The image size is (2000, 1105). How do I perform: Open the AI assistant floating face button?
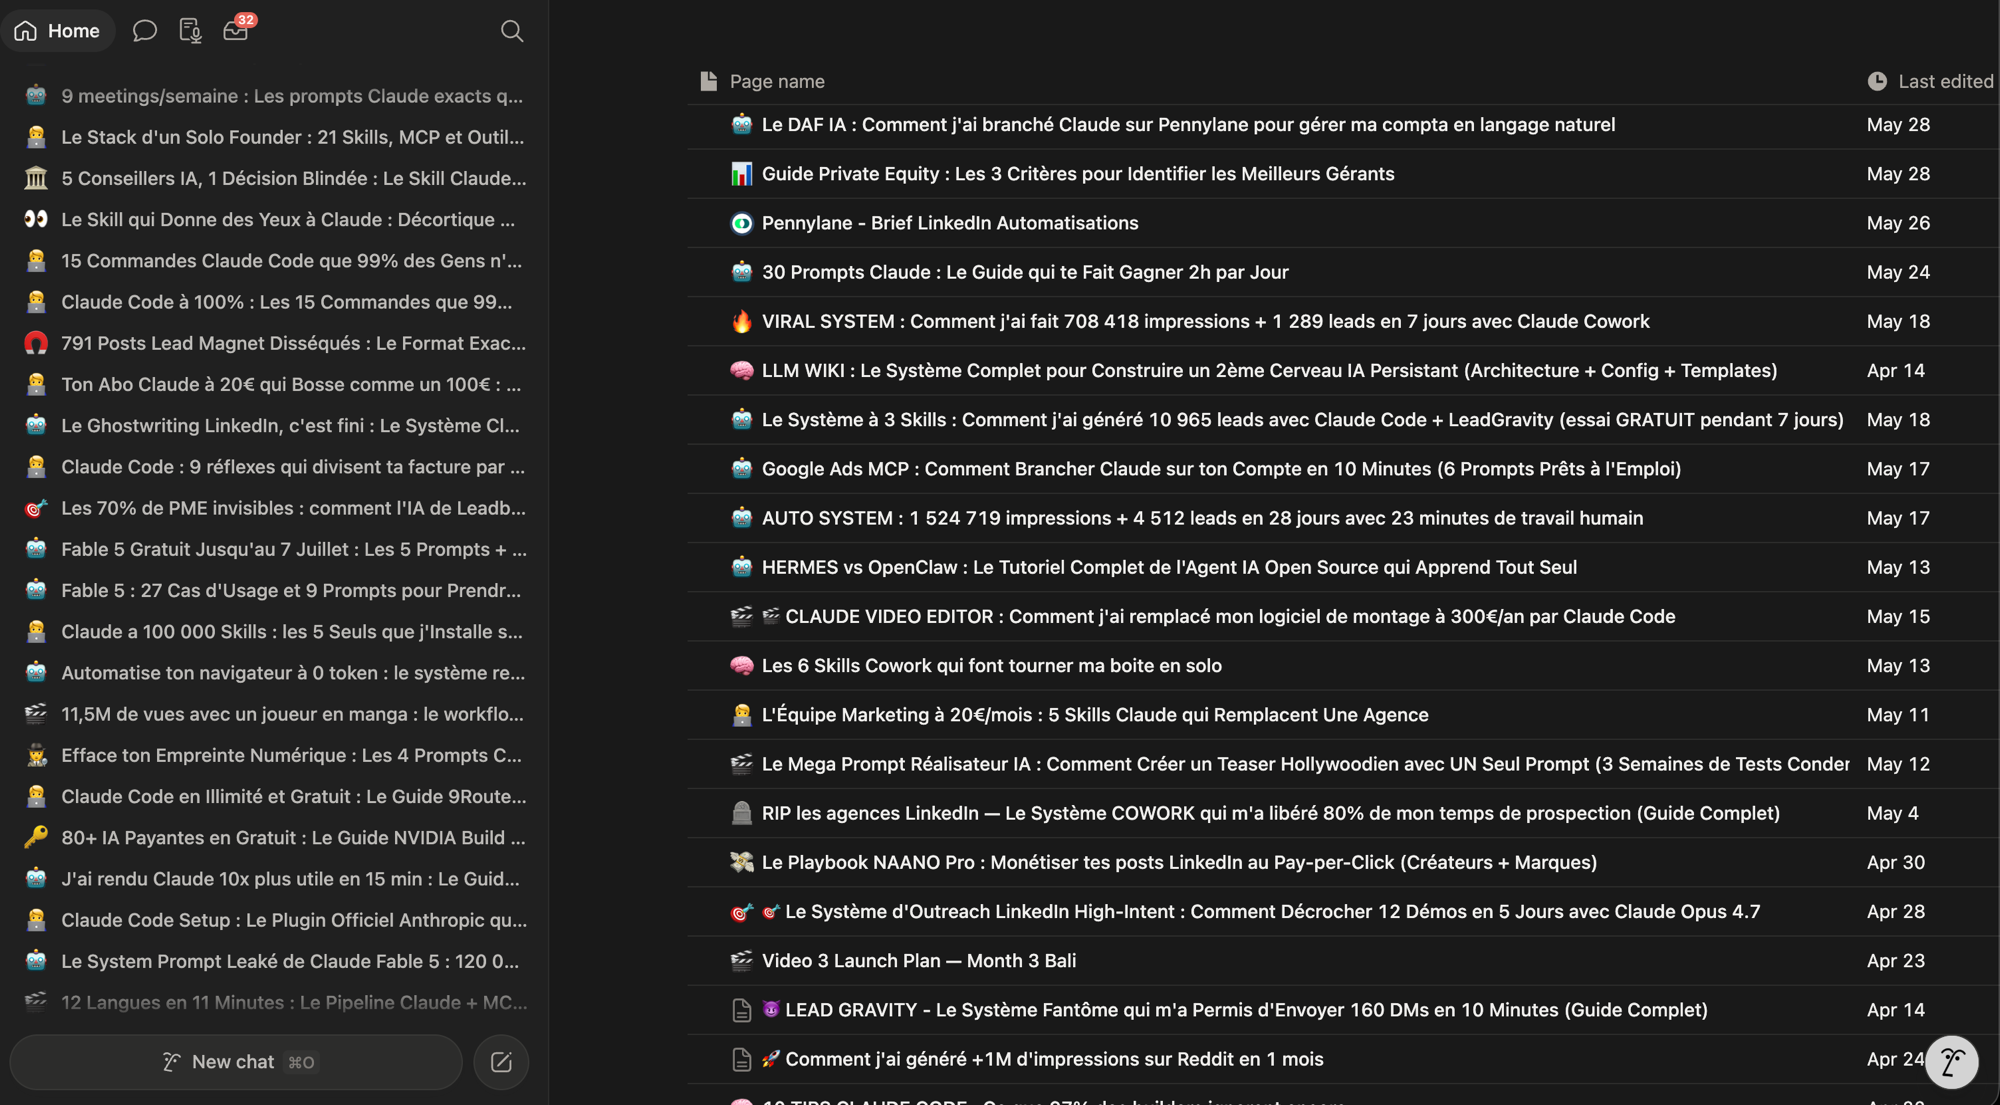(x=1951, y=1062)
